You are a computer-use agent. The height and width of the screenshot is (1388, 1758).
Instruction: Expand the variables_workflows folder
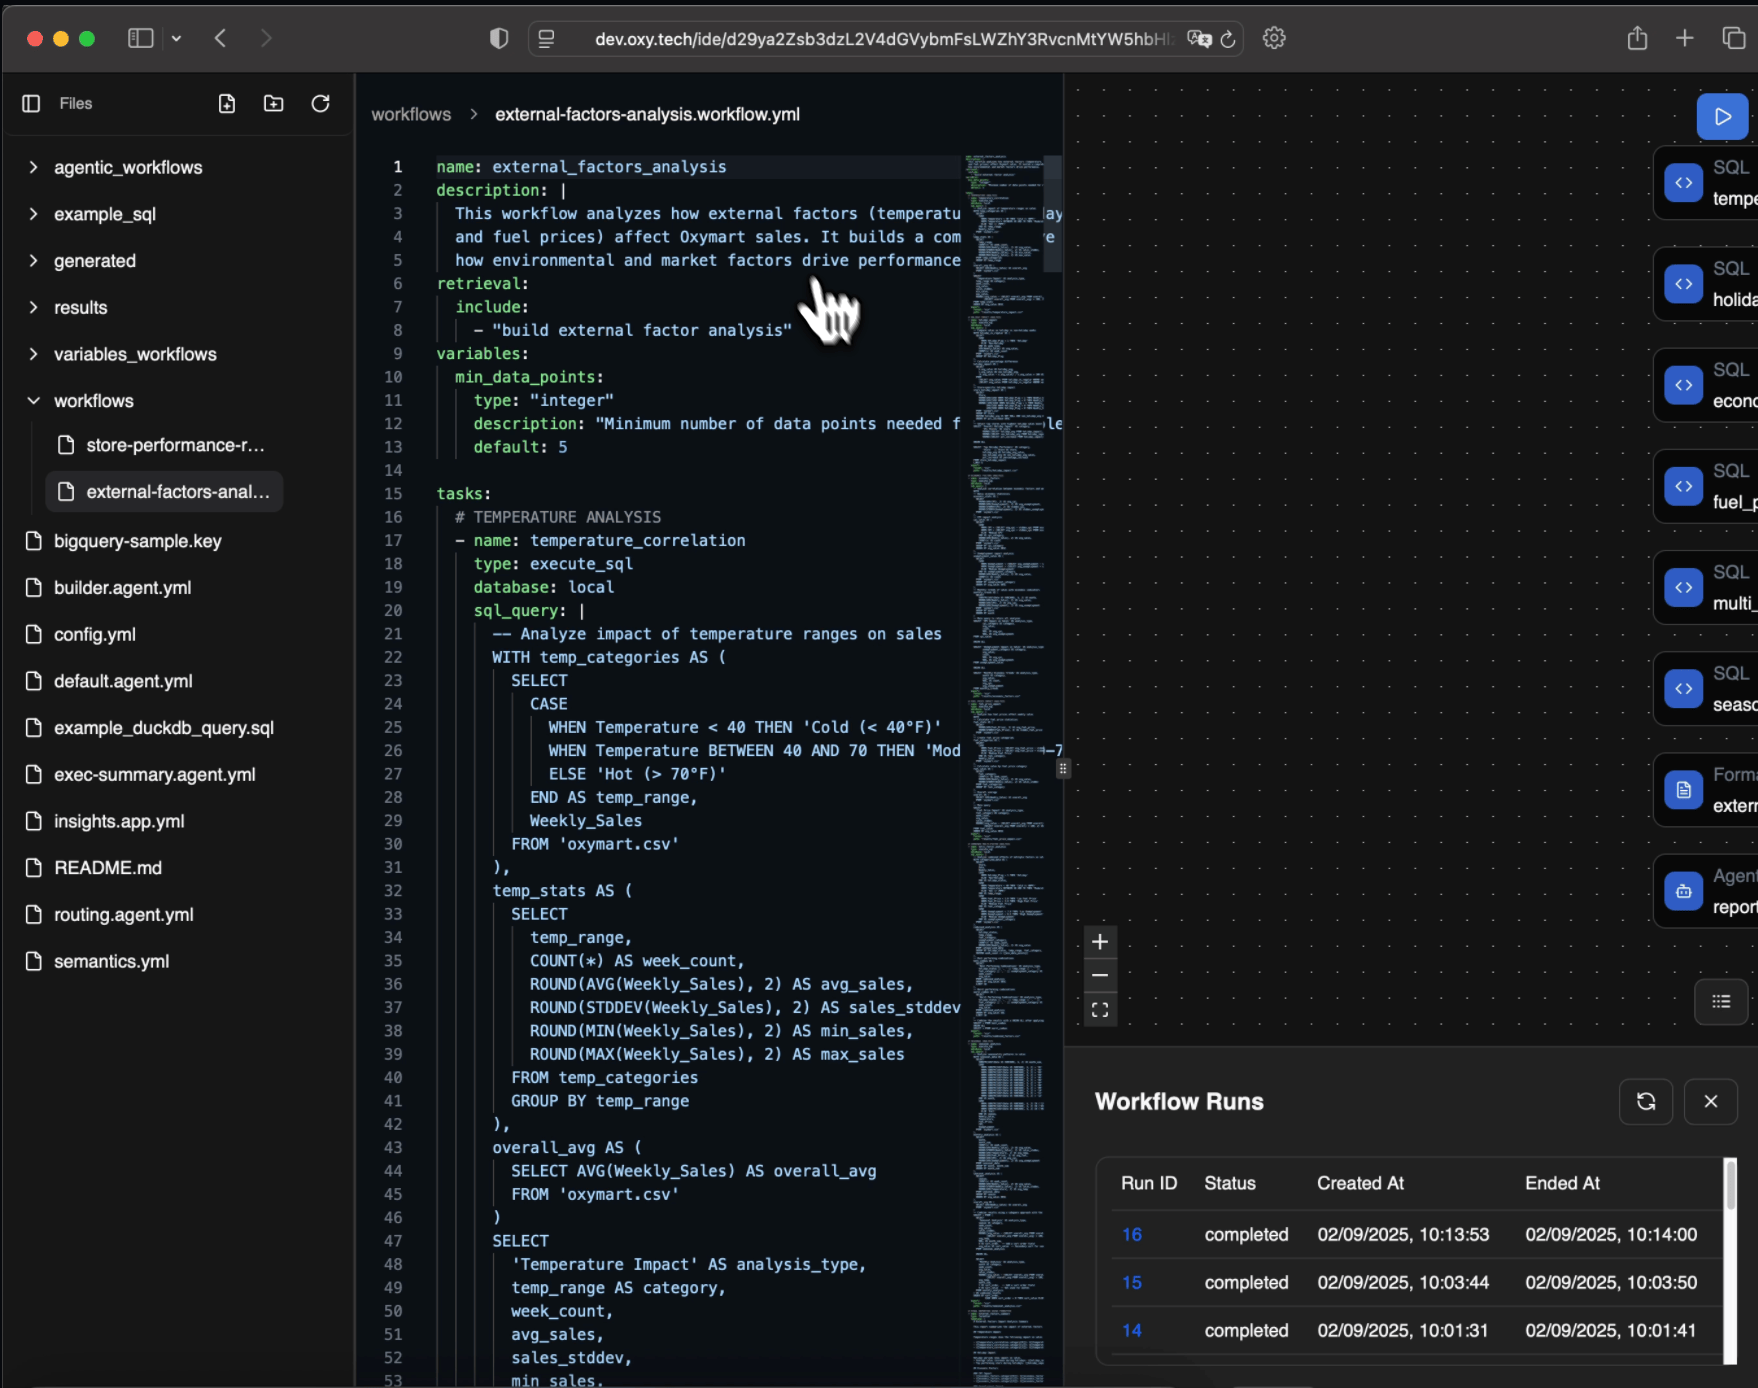coord(135,355)
